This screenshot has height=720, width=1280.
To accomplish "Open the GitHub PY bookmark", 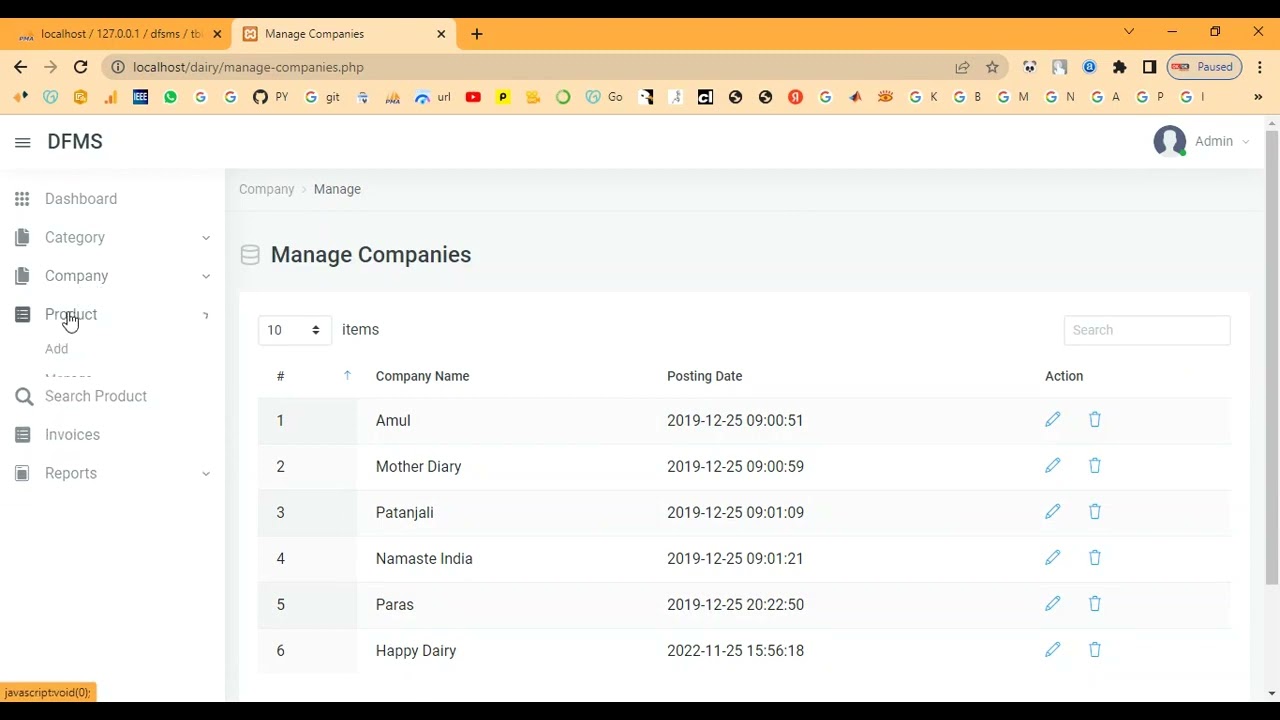I will click(x=270, y=97).
